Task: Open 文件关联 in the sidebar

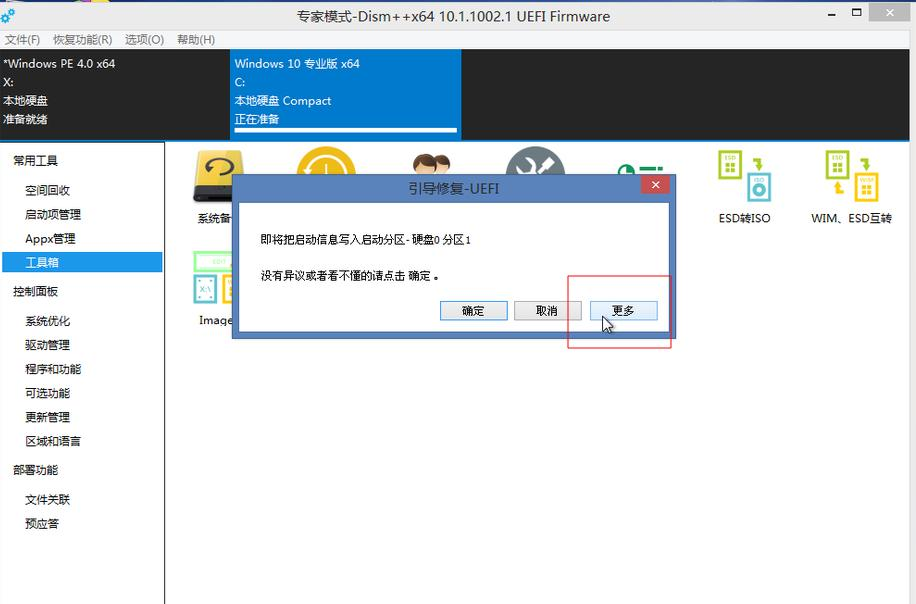Action: (x=47, y=499)
